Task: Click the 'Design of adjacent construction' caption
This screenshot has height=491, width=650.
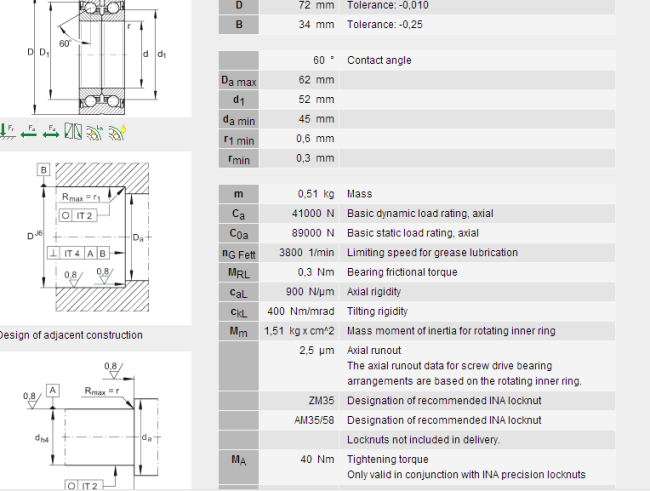Action: pos(70,335)
